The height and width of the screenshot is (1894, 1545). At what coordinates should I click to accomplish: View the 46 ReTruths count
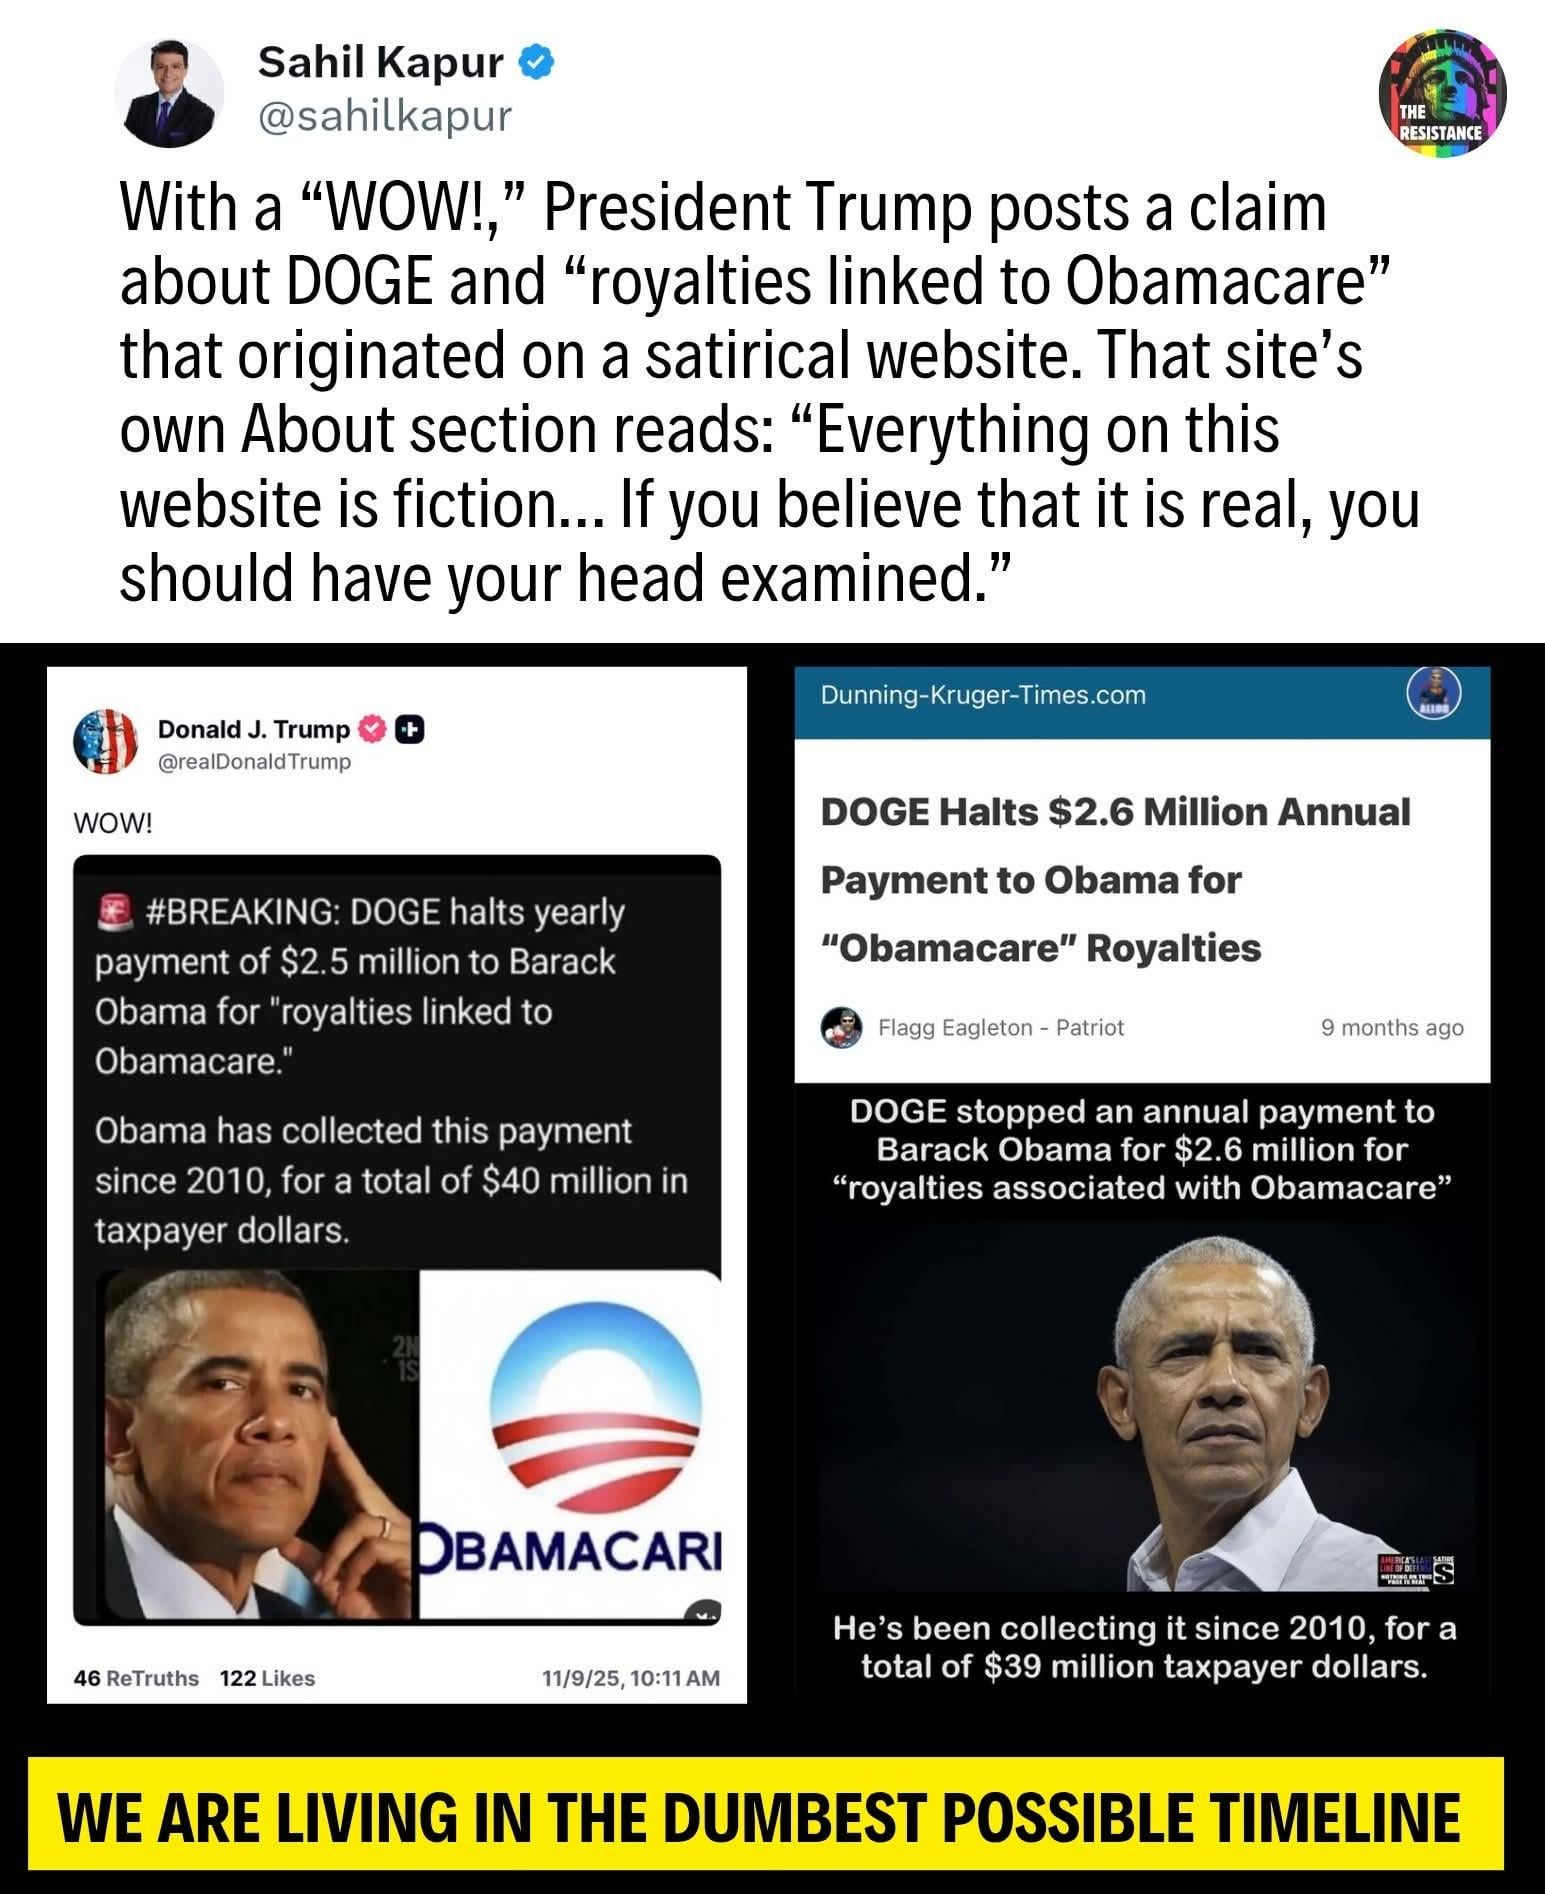pos(136,1678)
